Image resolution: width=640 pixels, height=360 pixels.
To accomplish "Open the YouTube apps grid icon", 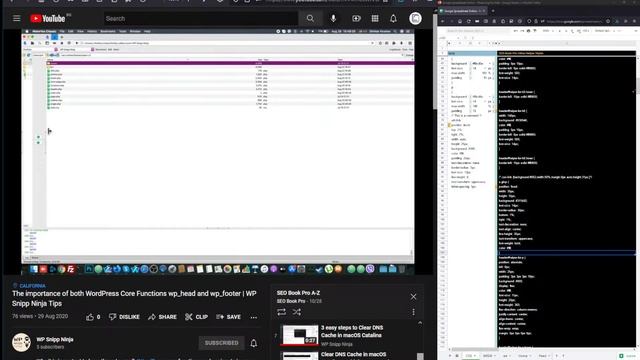I will tap(375, 18).
